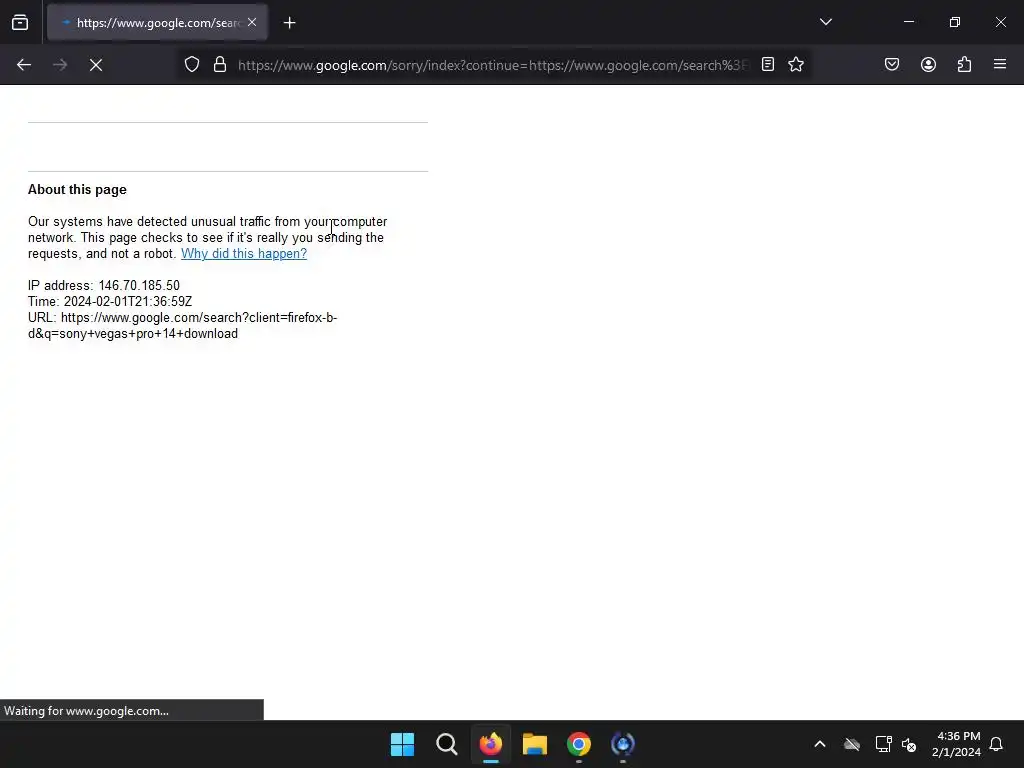Restore down the Firefox window
This screenshot has height=768, width=1024.
click(954, 22)
